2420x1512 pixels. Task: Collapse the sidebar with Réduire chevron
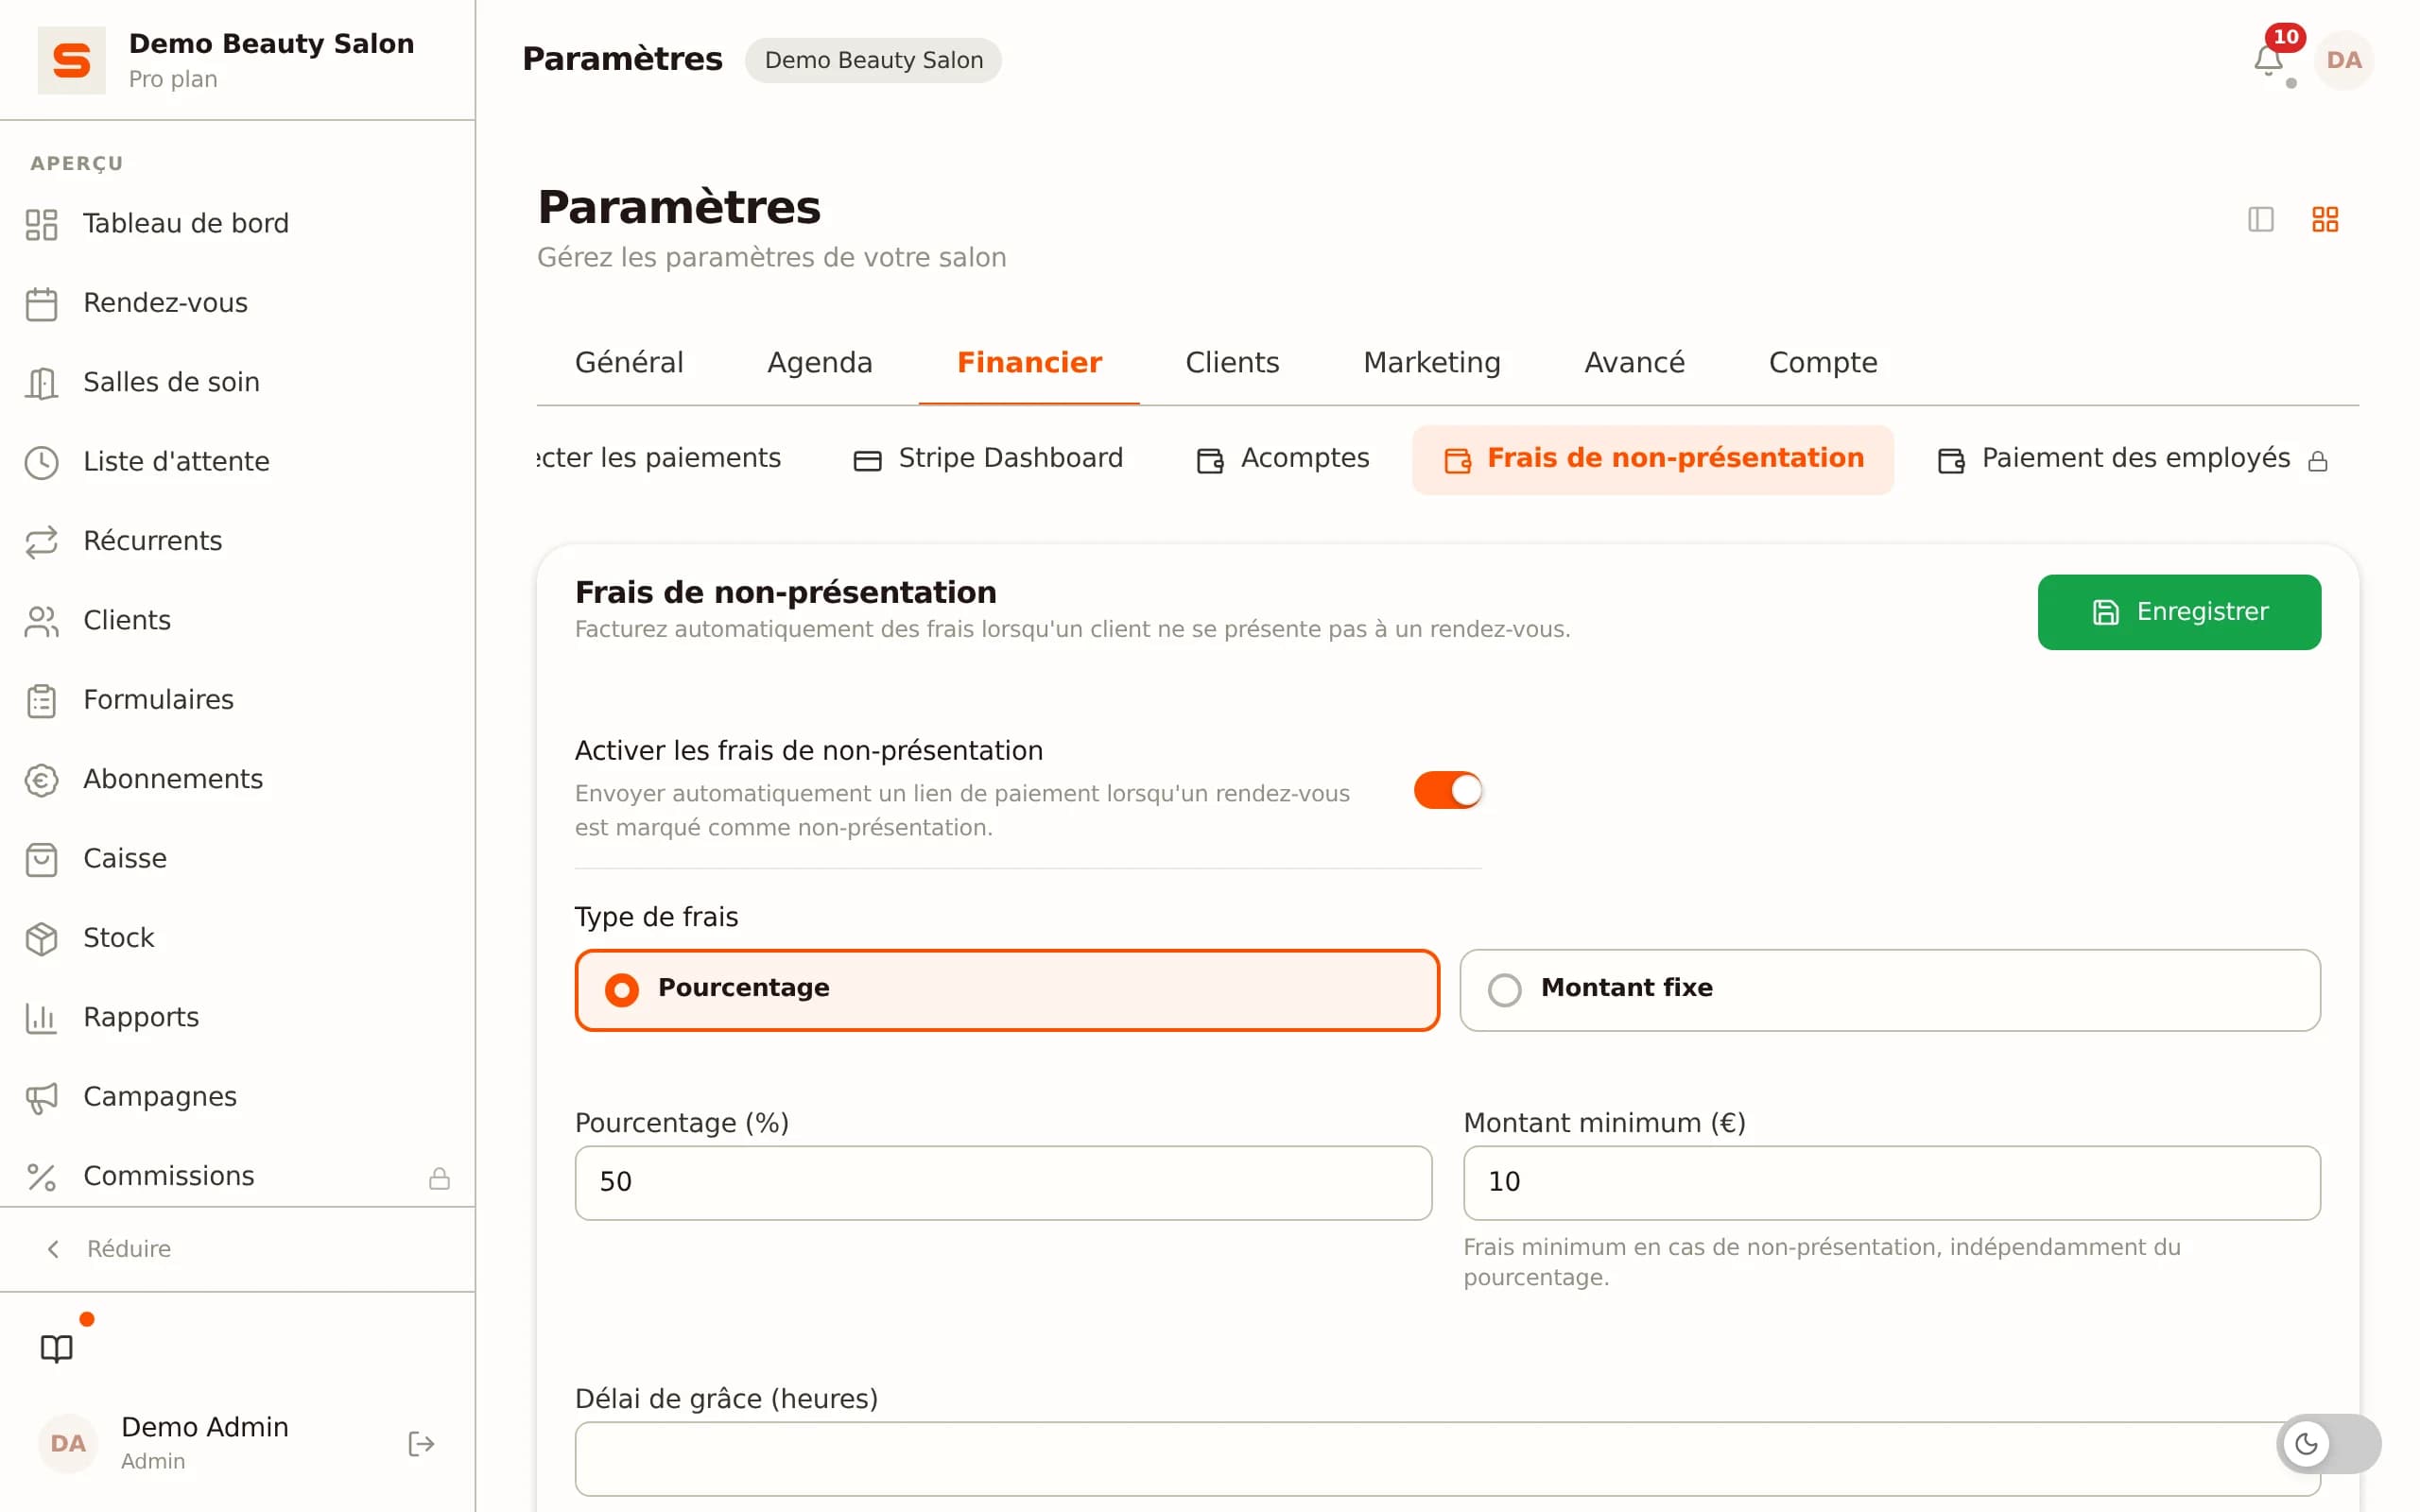coord(54,1248)
